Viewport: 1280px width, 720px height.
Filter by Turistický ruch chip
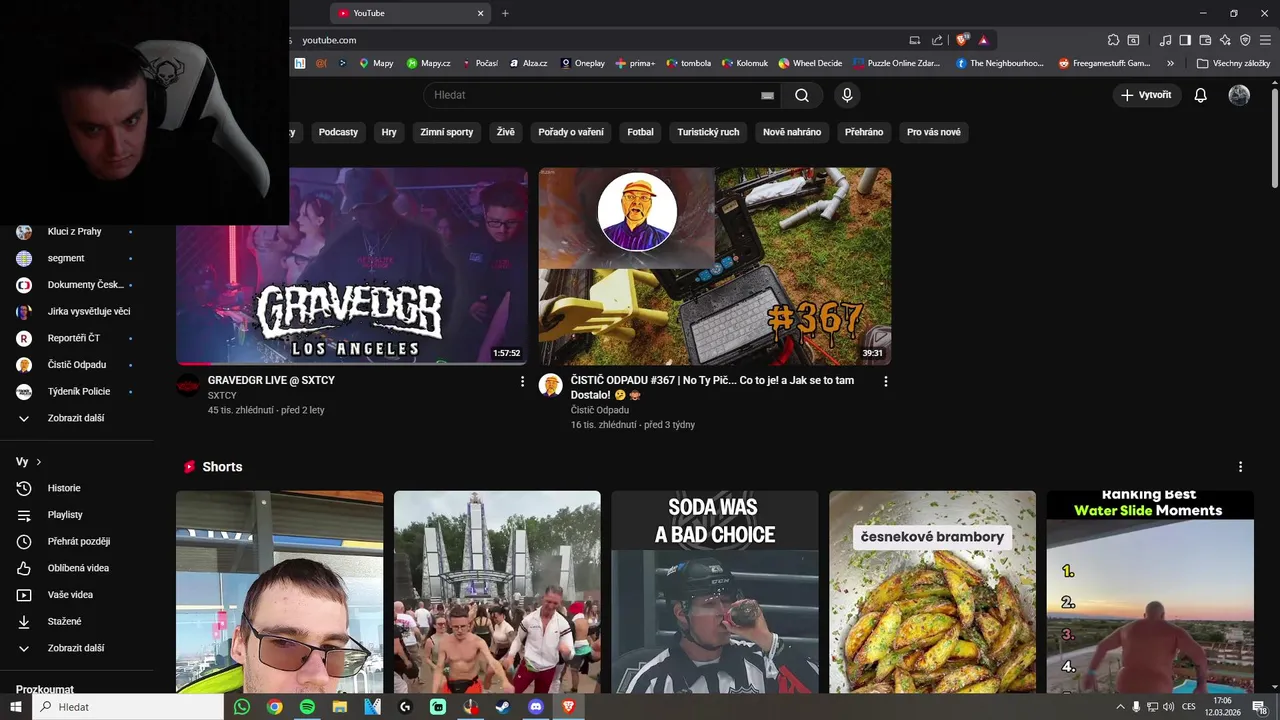tap(708, 132)
